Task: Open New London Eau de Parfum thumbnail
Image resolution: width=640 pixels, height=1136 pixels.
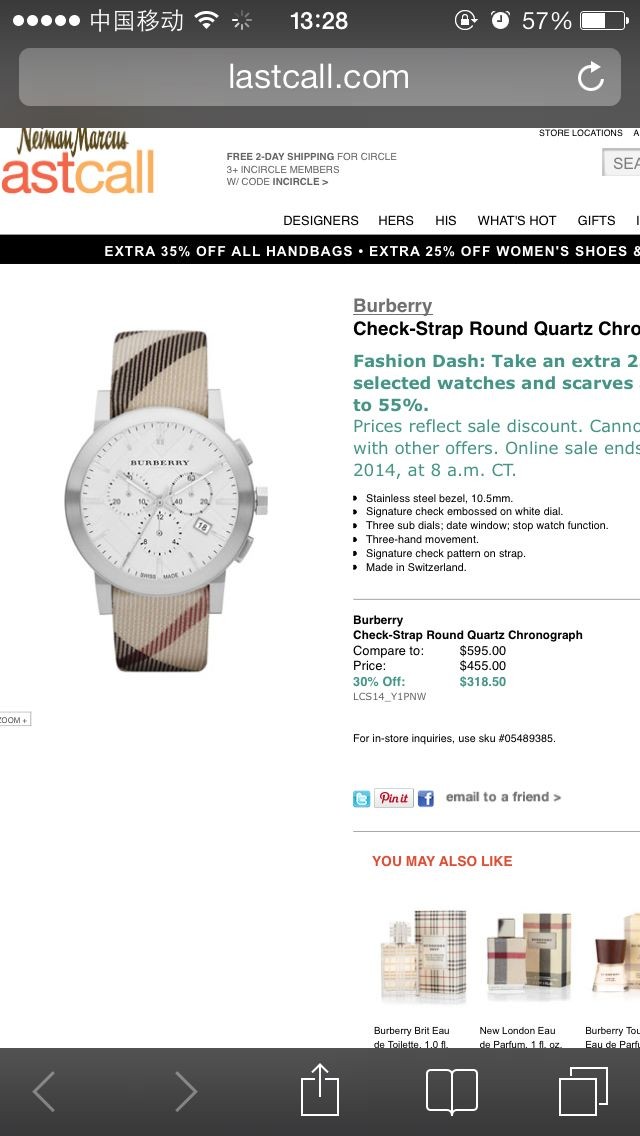Action: (x=529, y=957)
